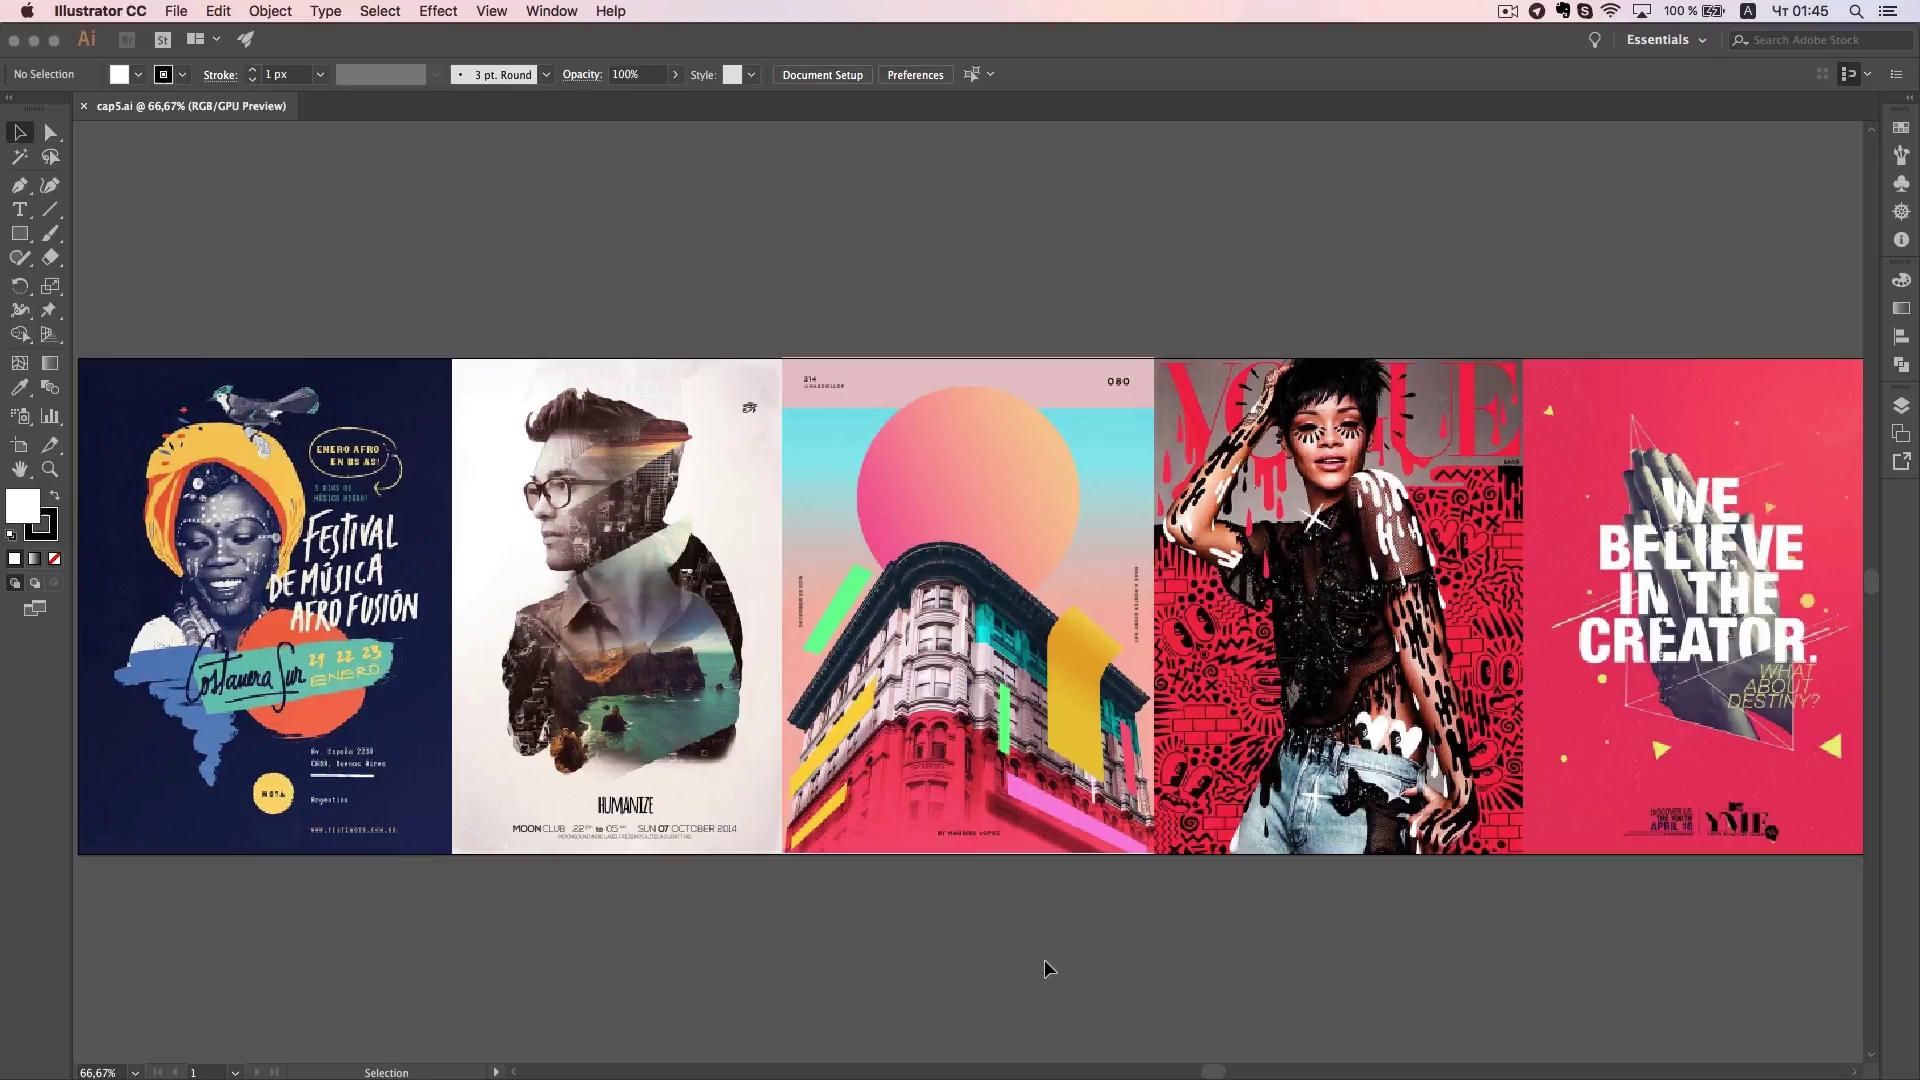Viewport: 1920px width, 1080px height.
Task: Choose the Rectangle tool
Action: pos(19,234)
